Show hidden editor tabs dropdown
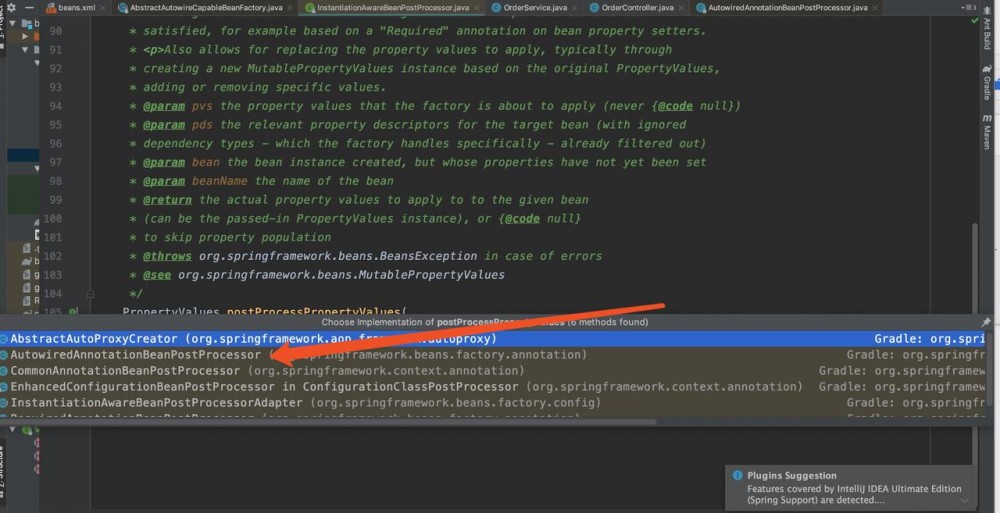The image size is (1000, 513). click(x=967, y=8)
